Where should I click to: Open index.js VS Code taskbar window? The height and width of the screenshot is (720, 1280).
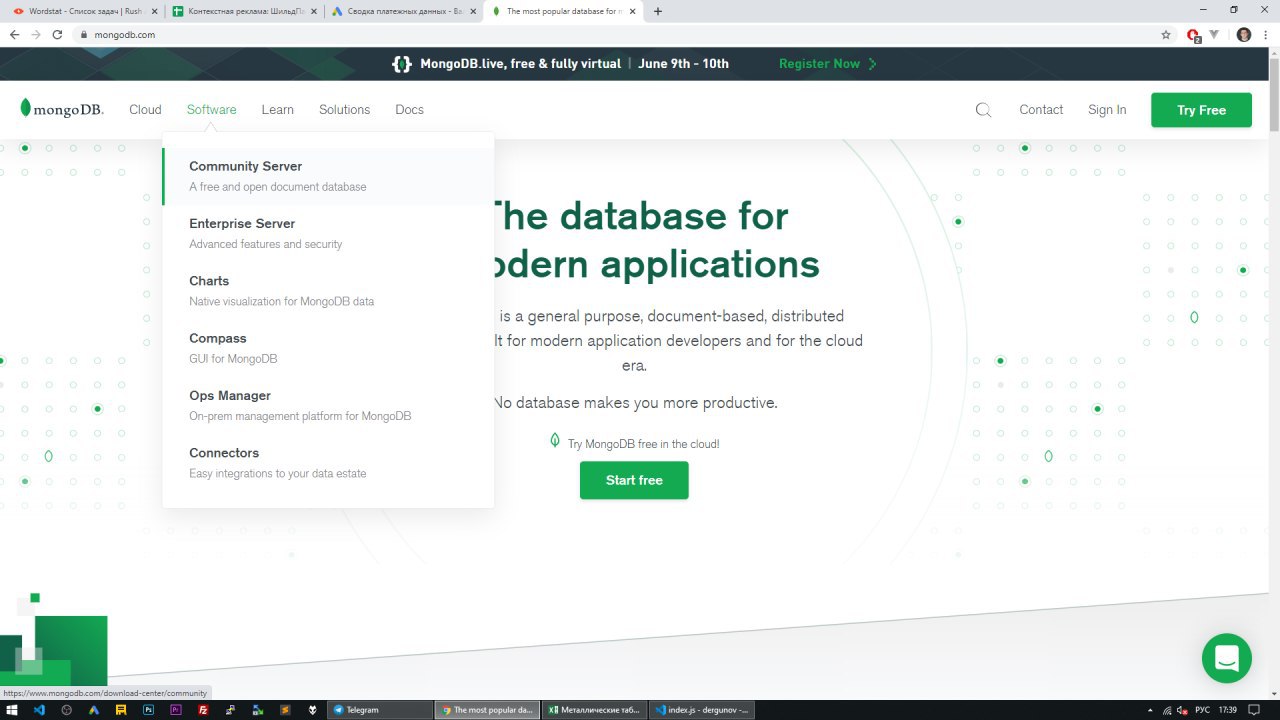pos(701,710)
